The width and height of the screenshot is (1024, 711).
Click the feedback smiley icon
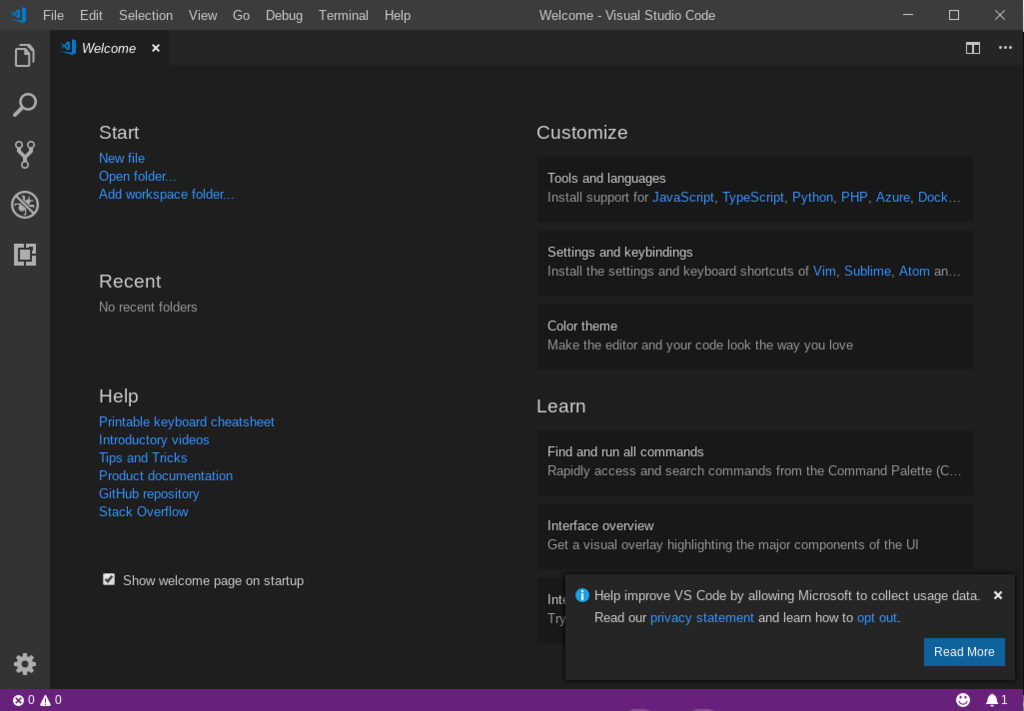point(963,700)
